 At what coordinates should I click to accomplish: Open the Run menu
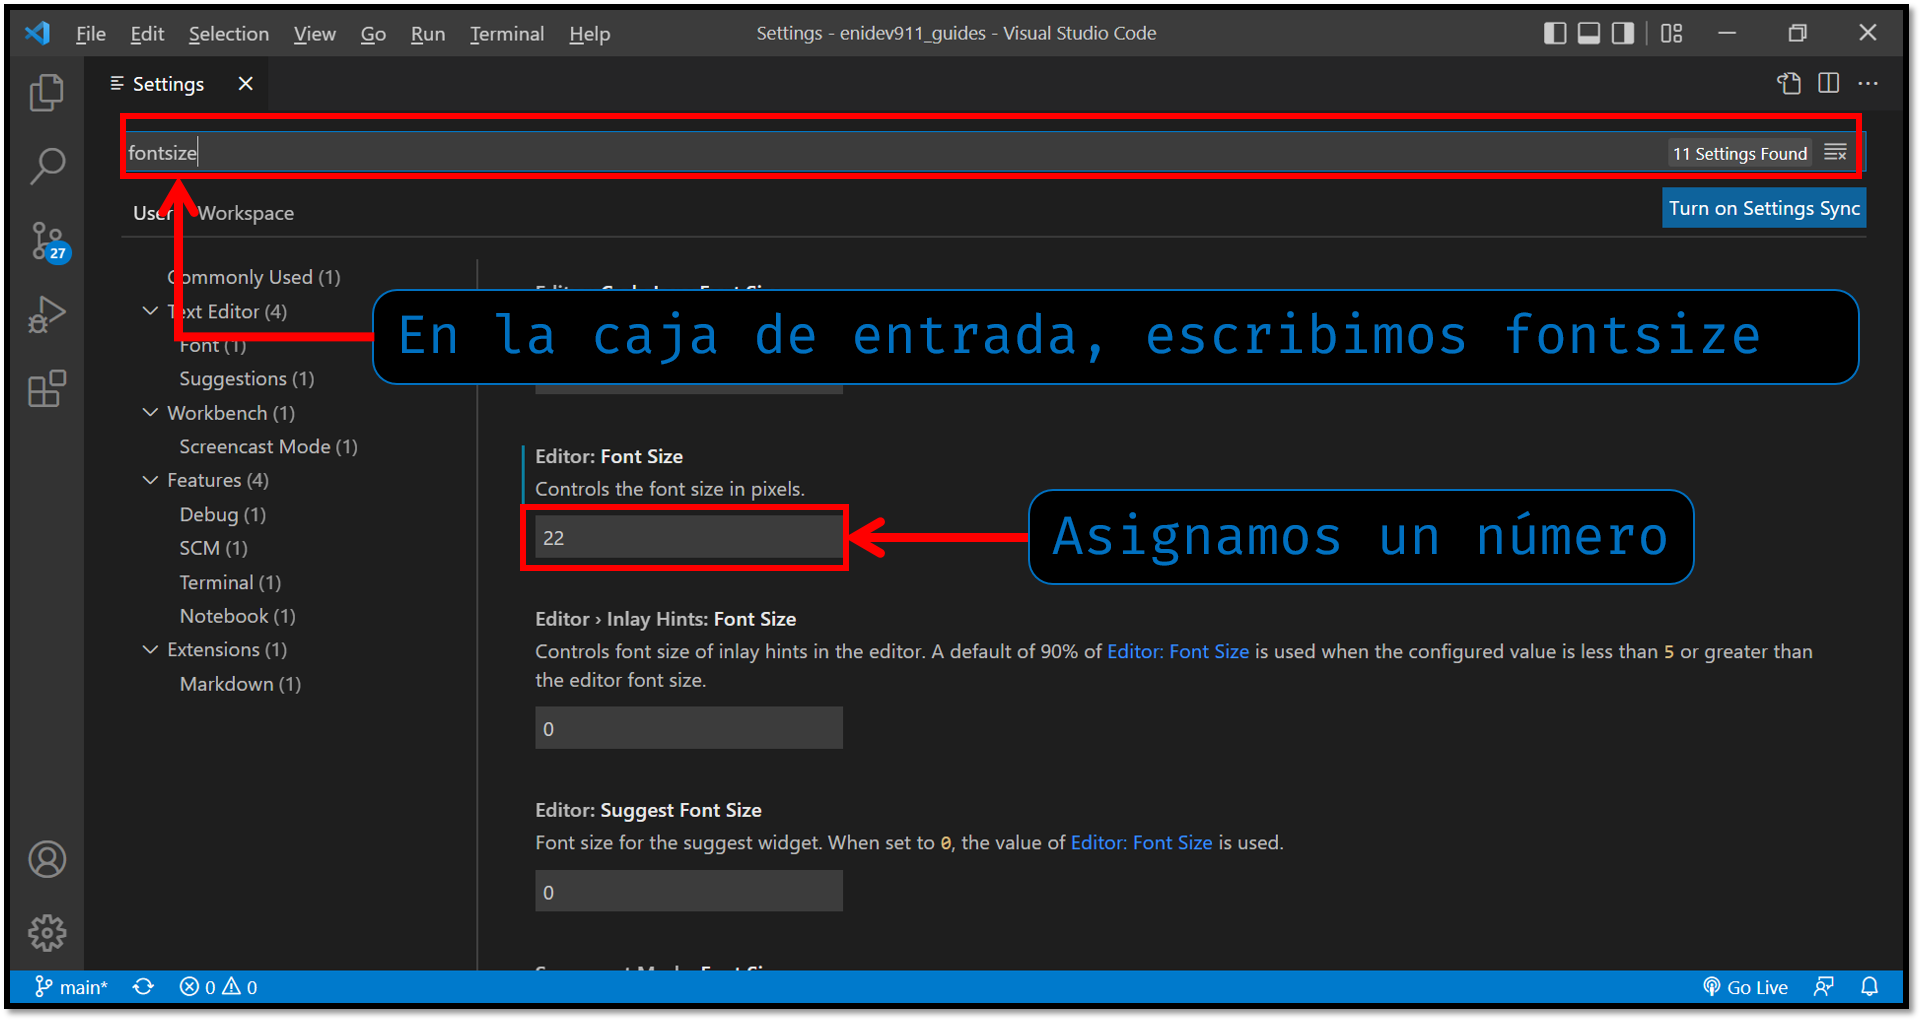point(428,34)
